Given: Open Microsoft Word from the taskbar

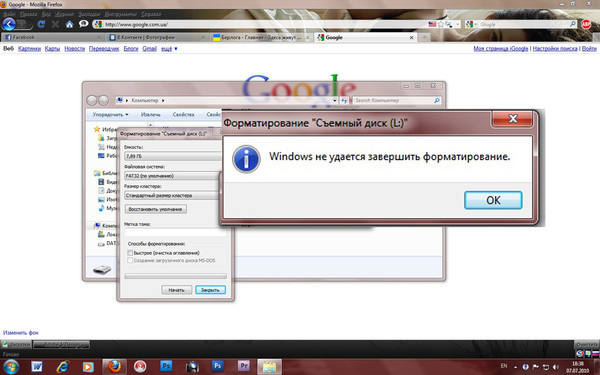Looking at the screenshot, I should pos(37,367).
